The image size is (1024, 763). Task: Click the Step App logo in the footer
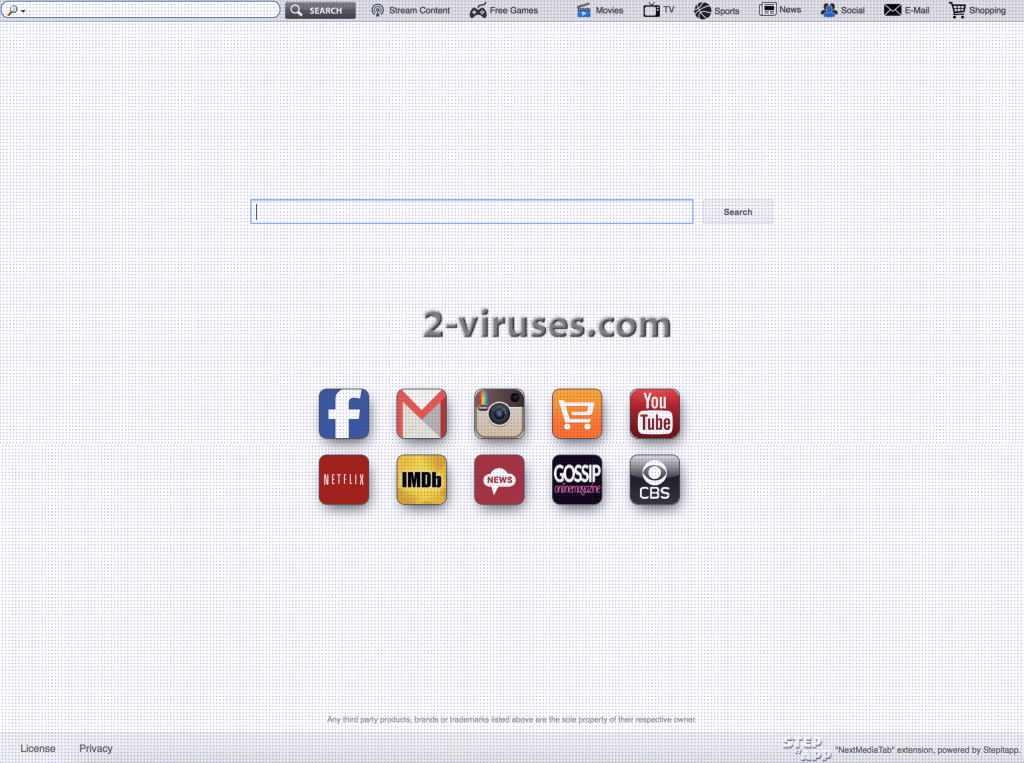click(807, 749)
